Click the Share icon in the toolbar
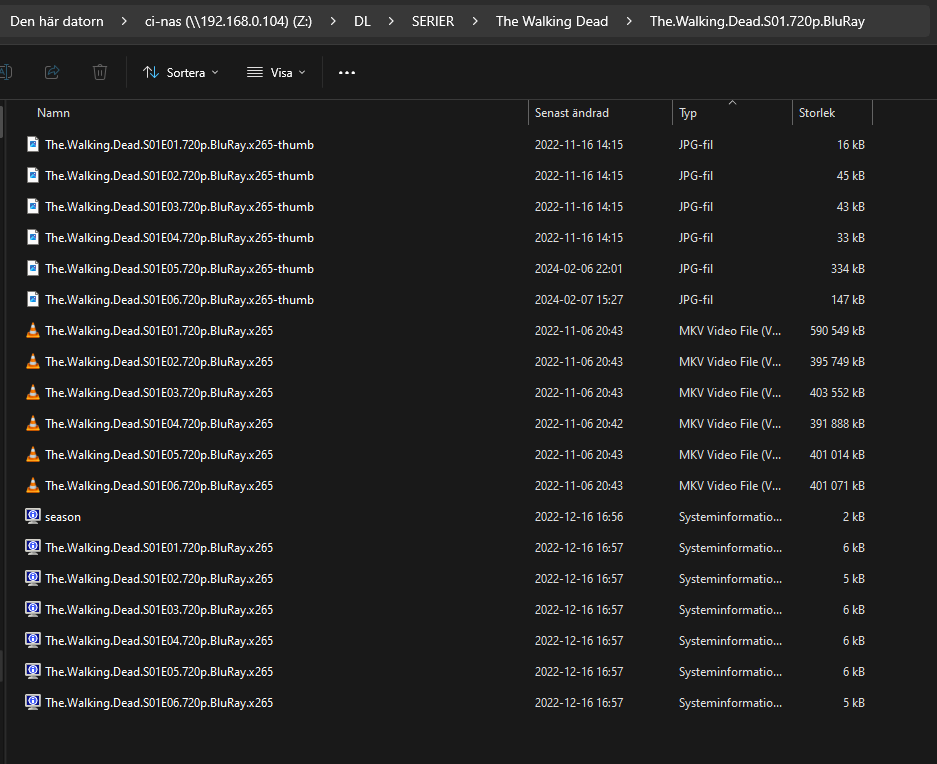The height and width of the screenshot is (764, 937). 52,72
